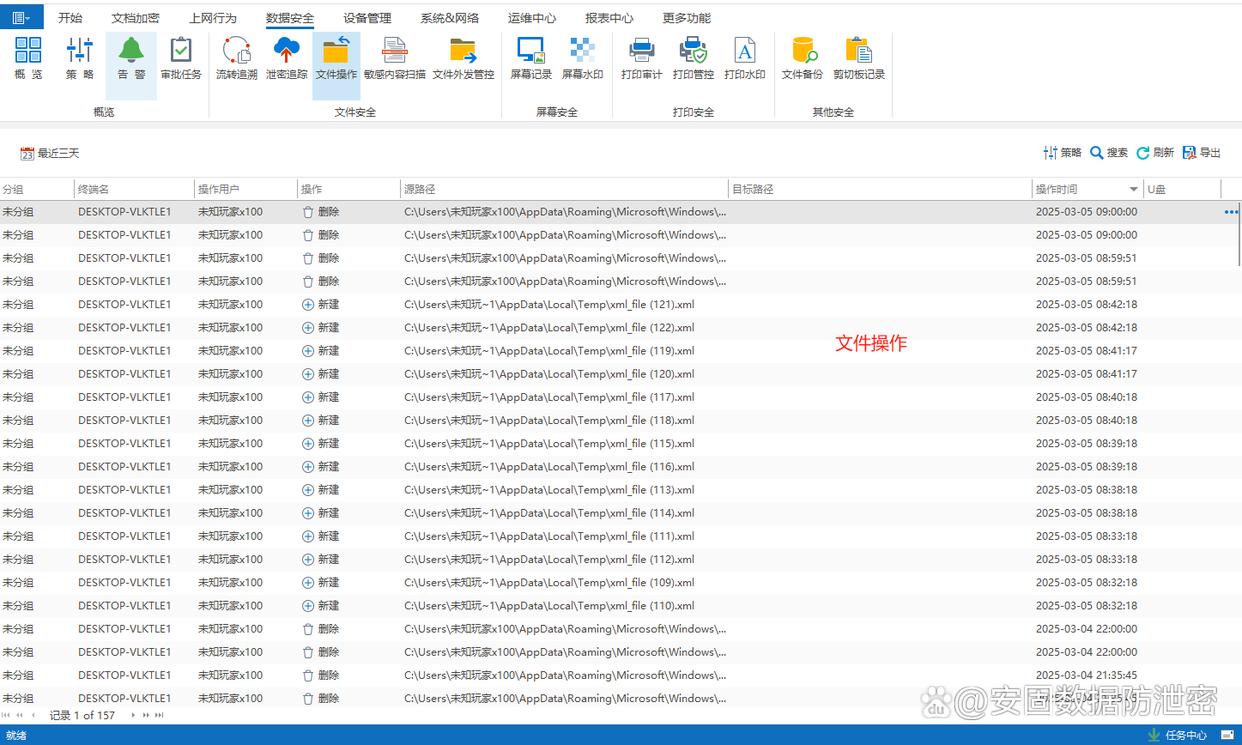
Task: Click the 搜索 search button
Action: pos(1108,153)
